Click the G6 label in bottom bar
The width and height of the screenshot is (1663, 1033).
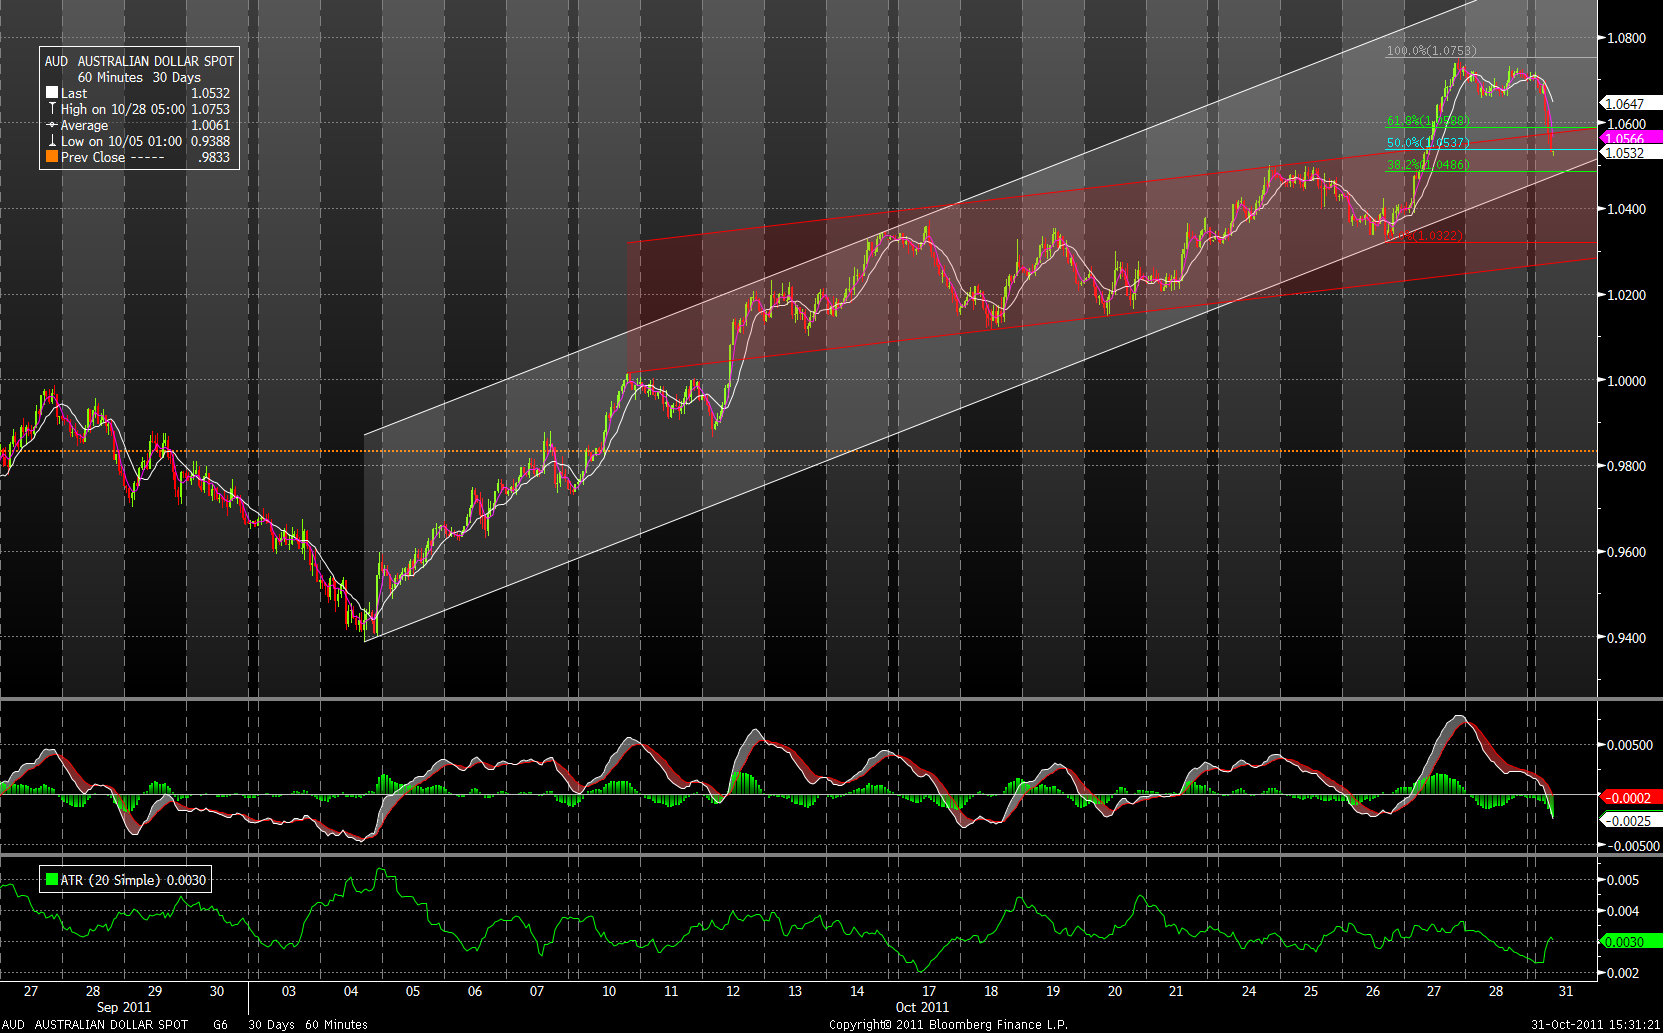tap(220, 1025)
